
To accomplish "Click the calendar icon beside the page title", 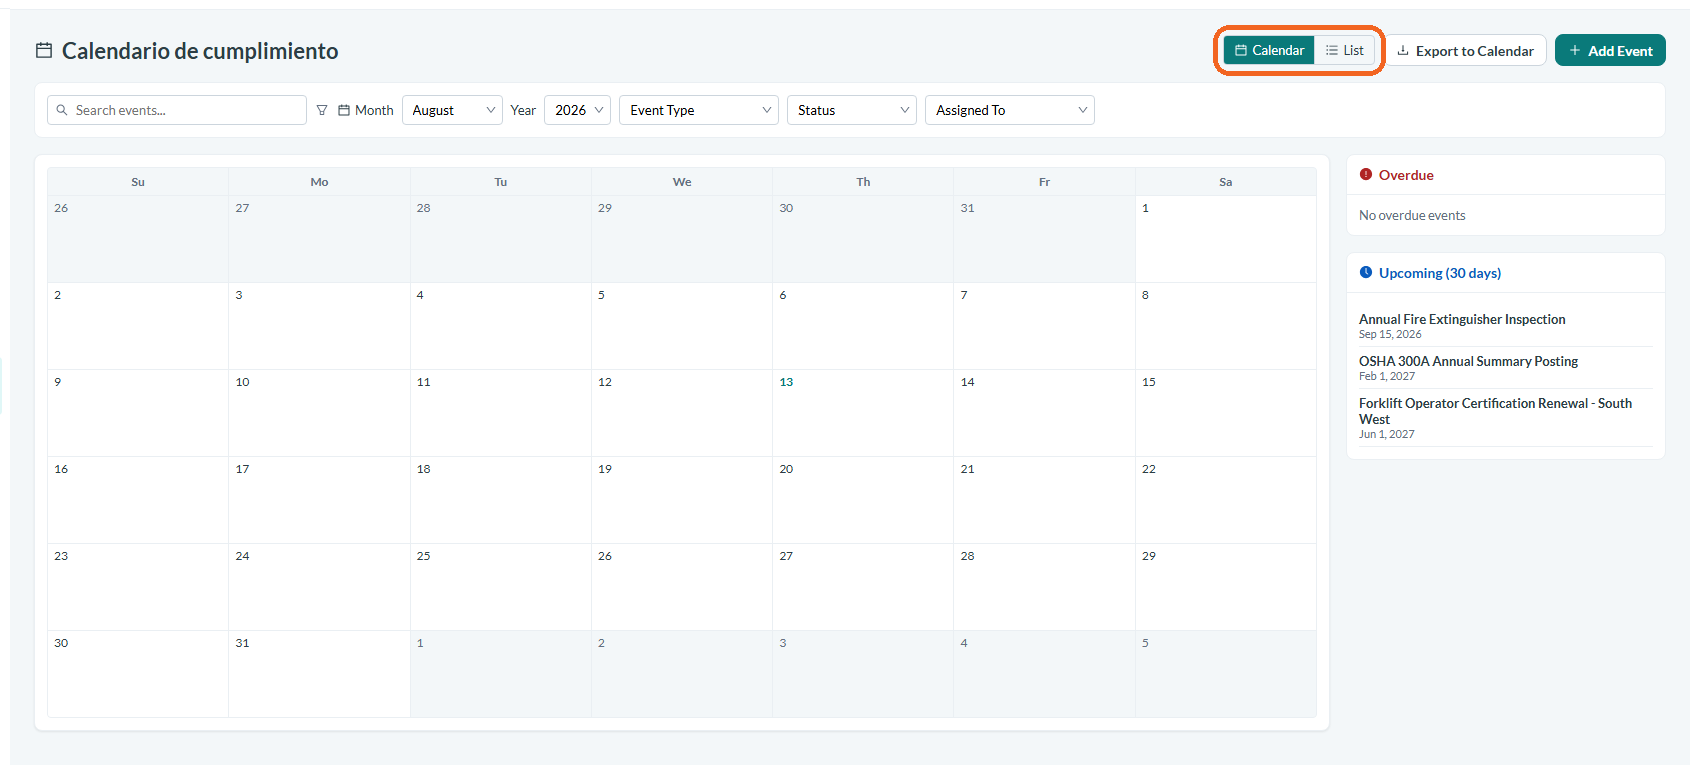I will point(44,50).
